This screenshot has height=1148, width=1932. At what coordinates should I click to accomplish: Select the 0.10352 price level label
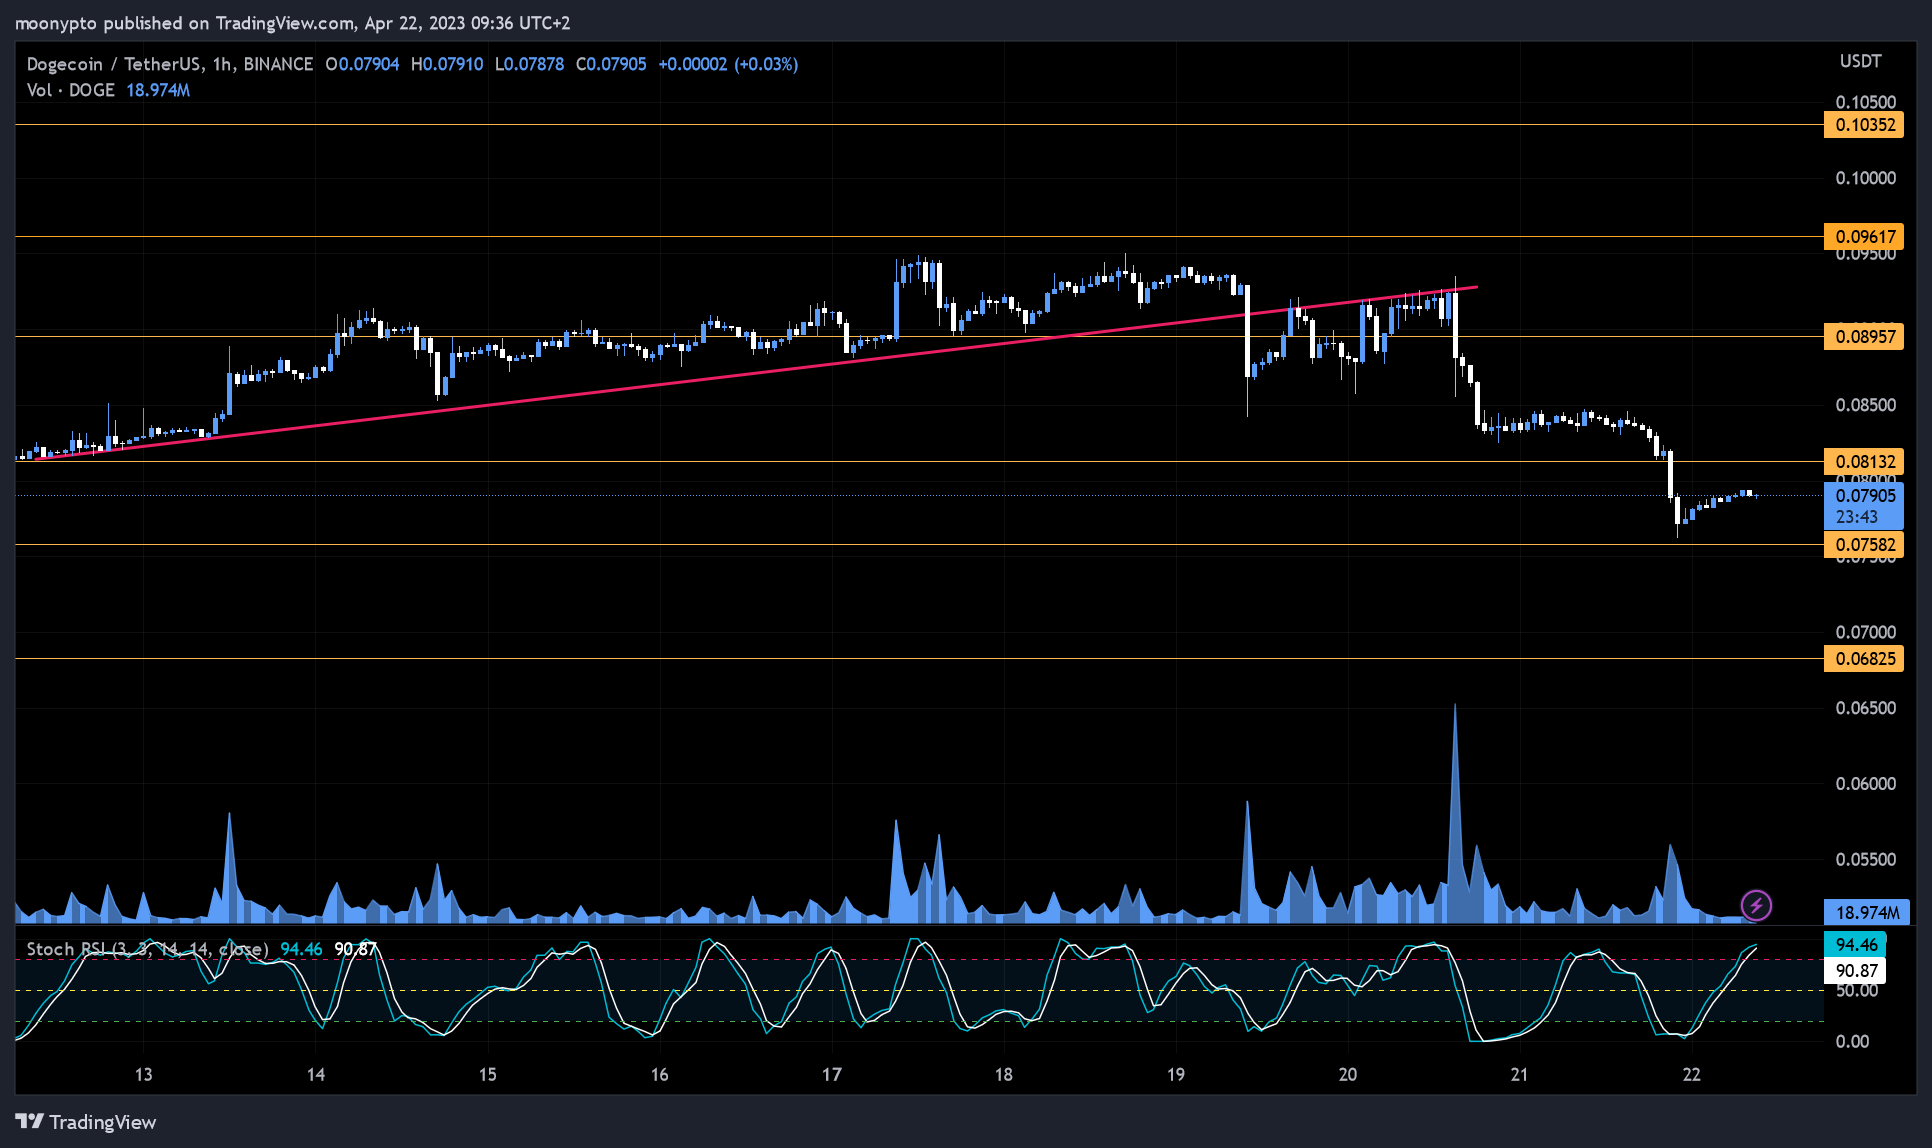pyautogui.click(x=1864, y=125)
